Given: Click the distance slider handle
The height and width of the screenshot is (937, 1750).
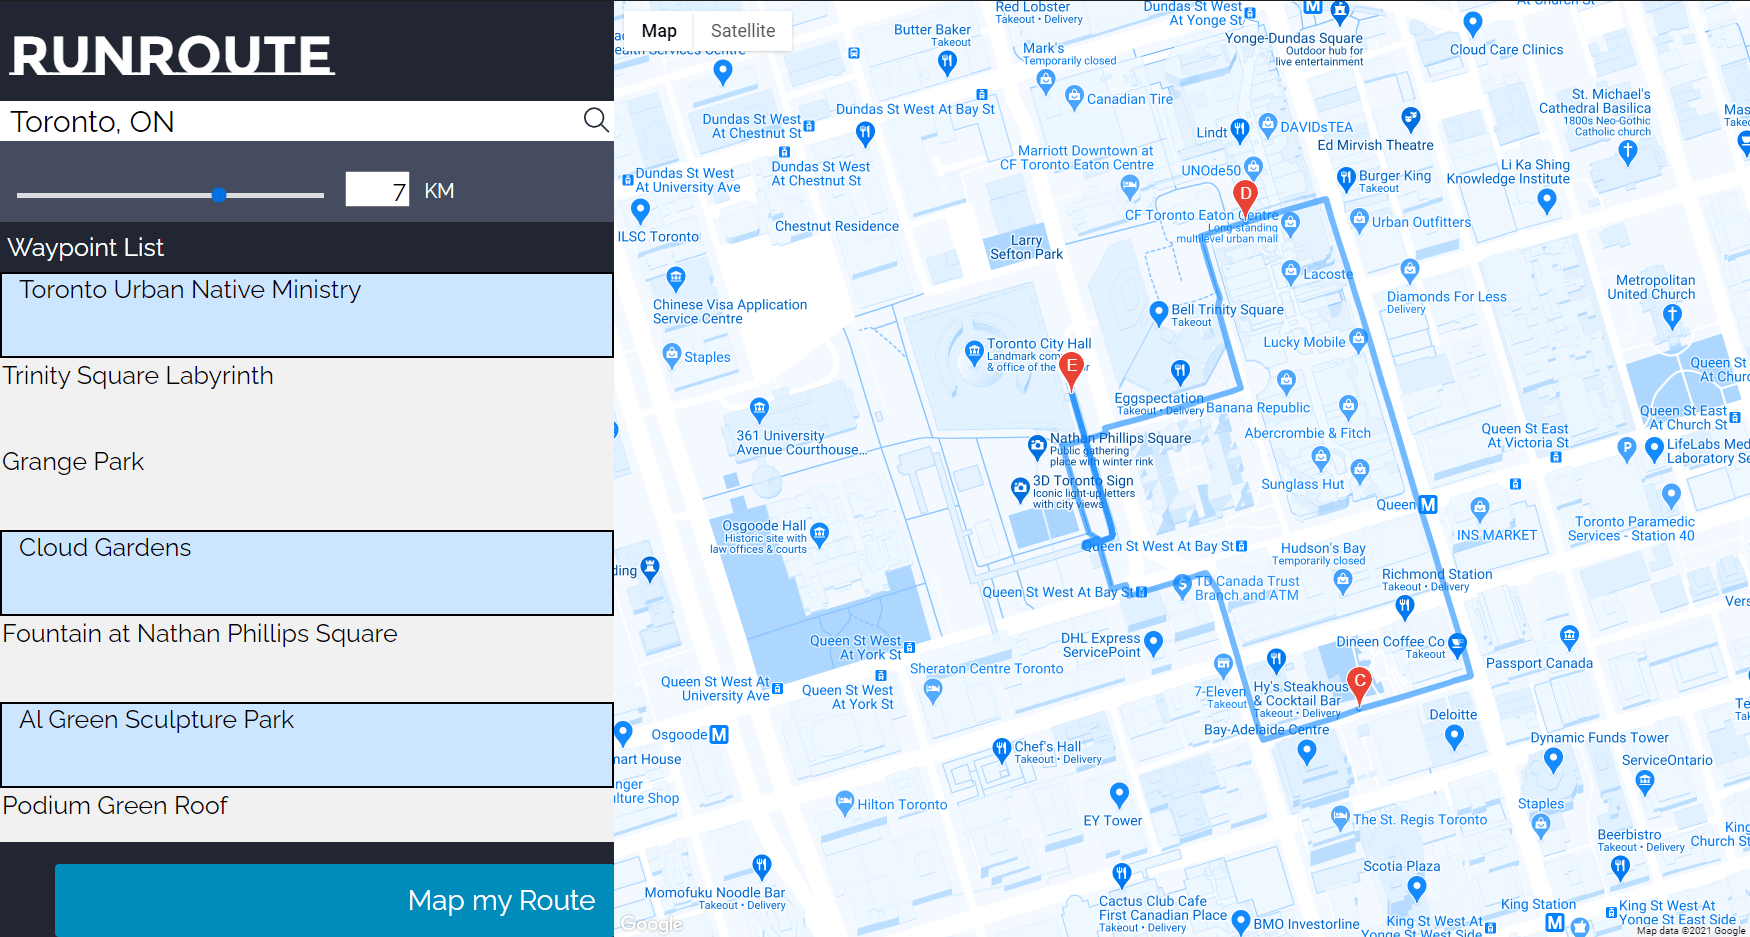Looking at the screenshot, I should tap(219, 195).
